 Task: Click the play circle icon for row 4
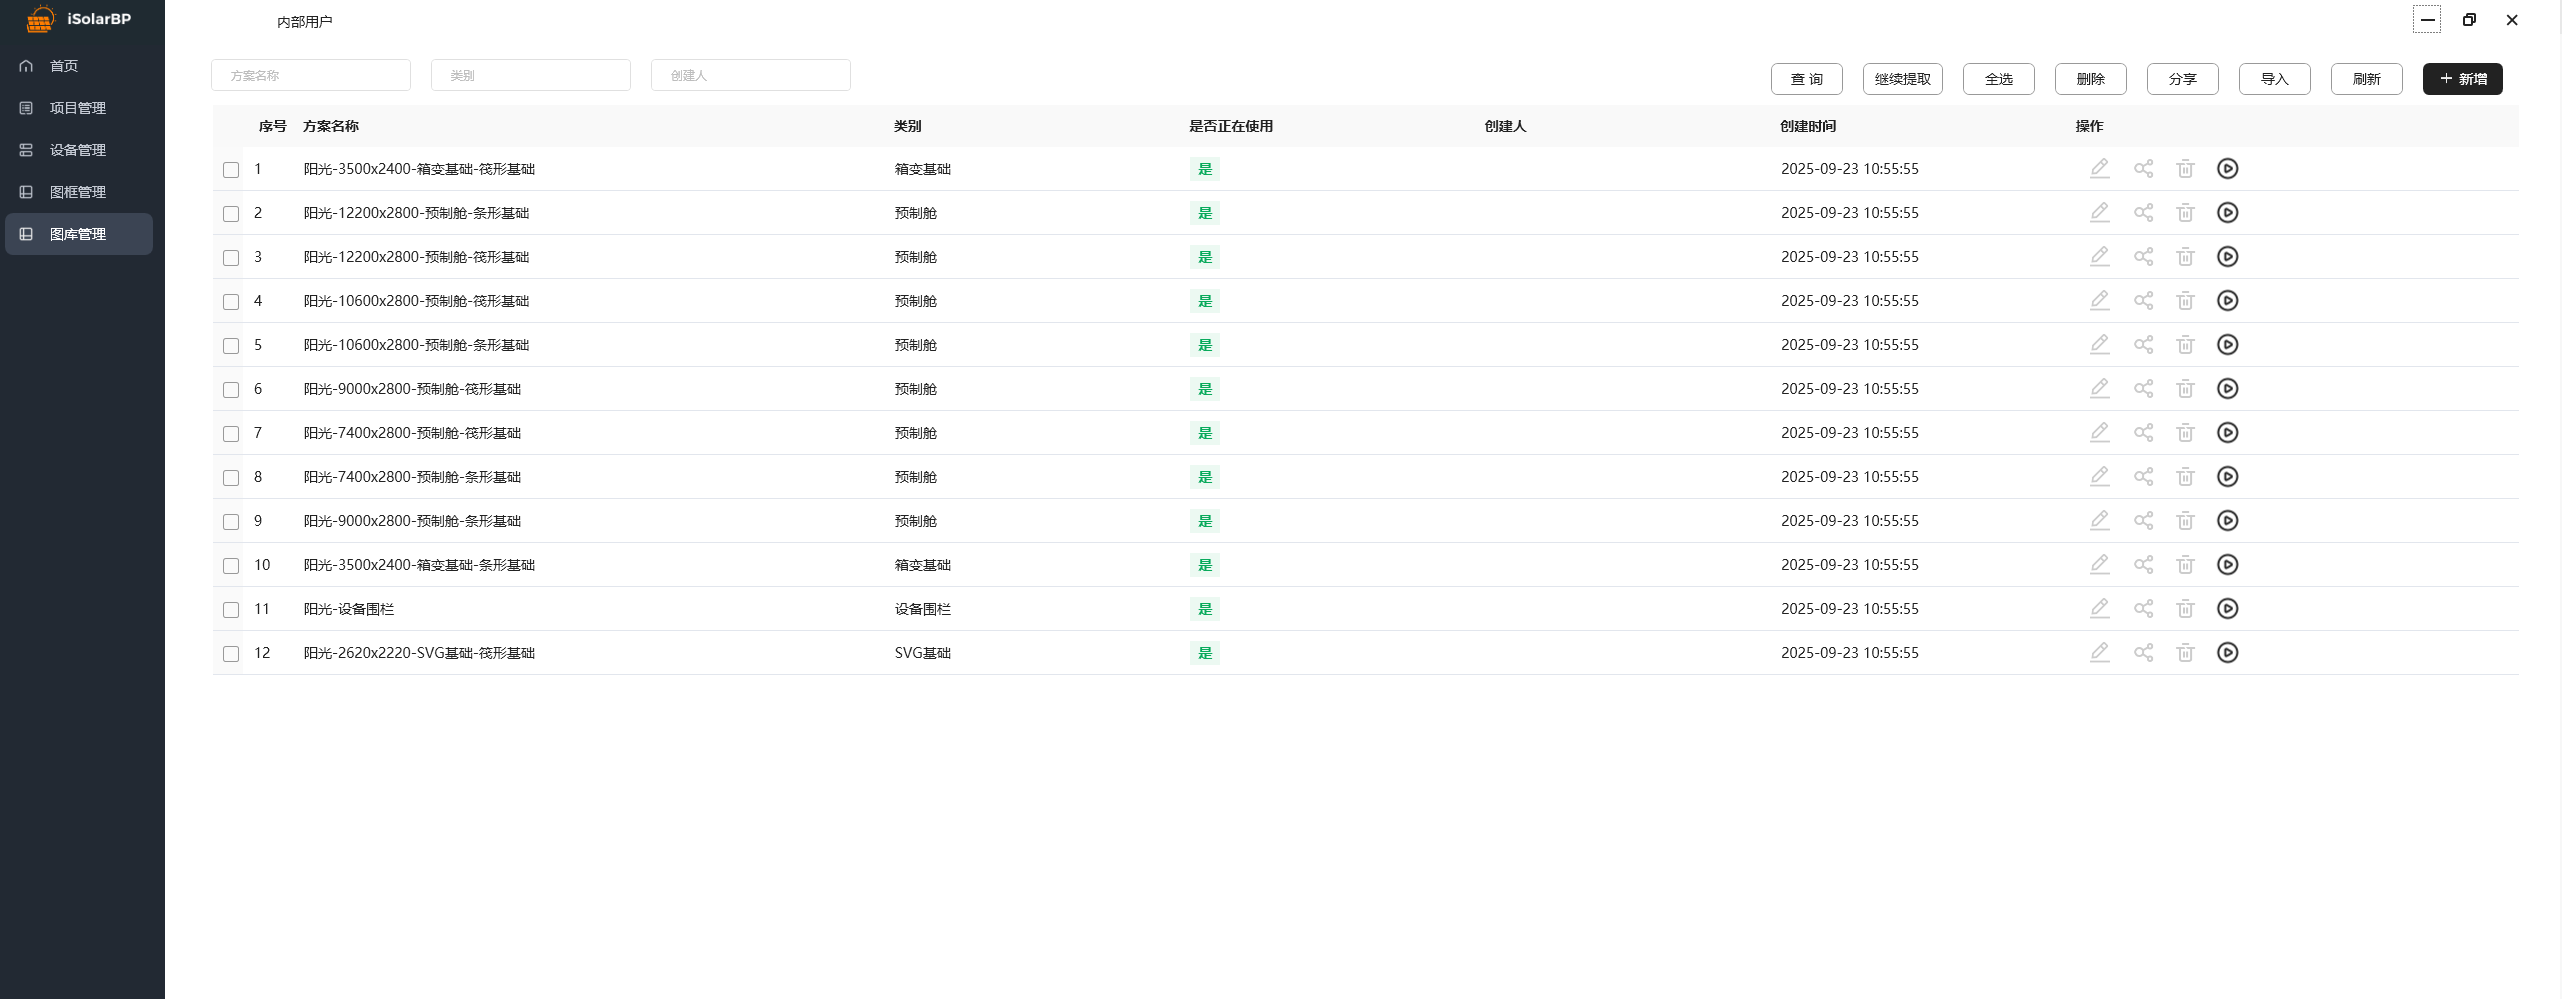coord(2227,301)
